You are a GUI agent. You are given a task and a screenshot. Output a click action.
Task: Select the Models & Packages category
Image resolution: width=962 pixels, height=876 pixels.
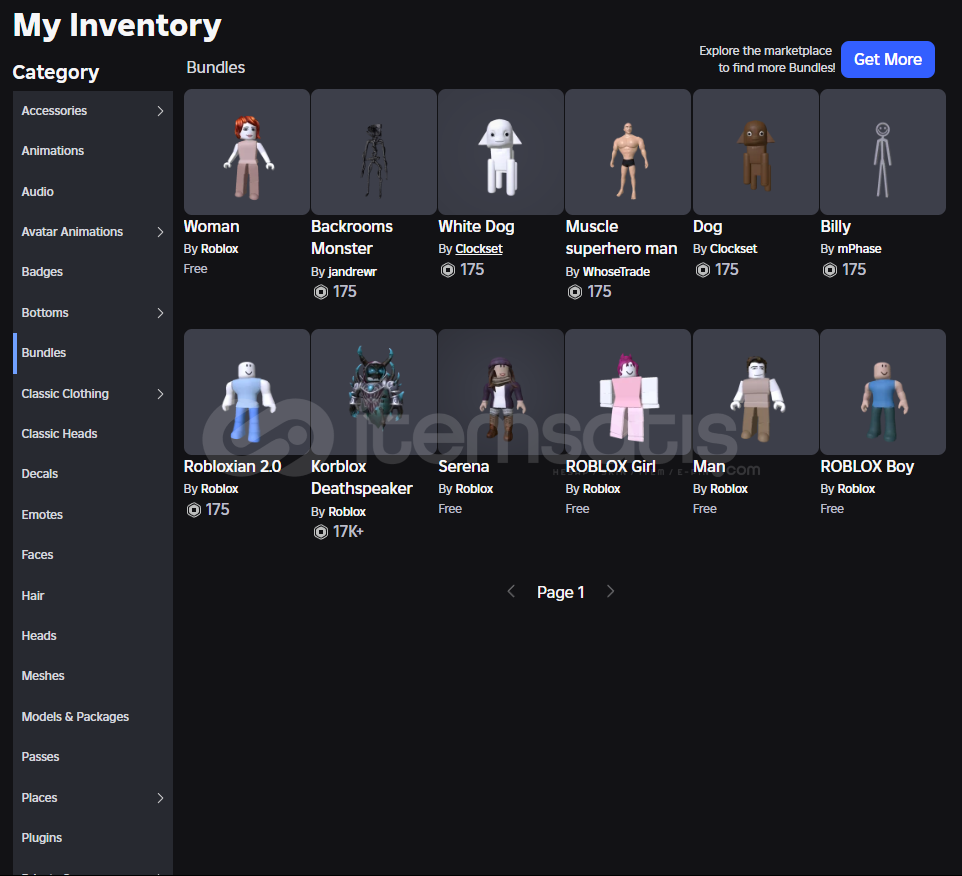93,717
